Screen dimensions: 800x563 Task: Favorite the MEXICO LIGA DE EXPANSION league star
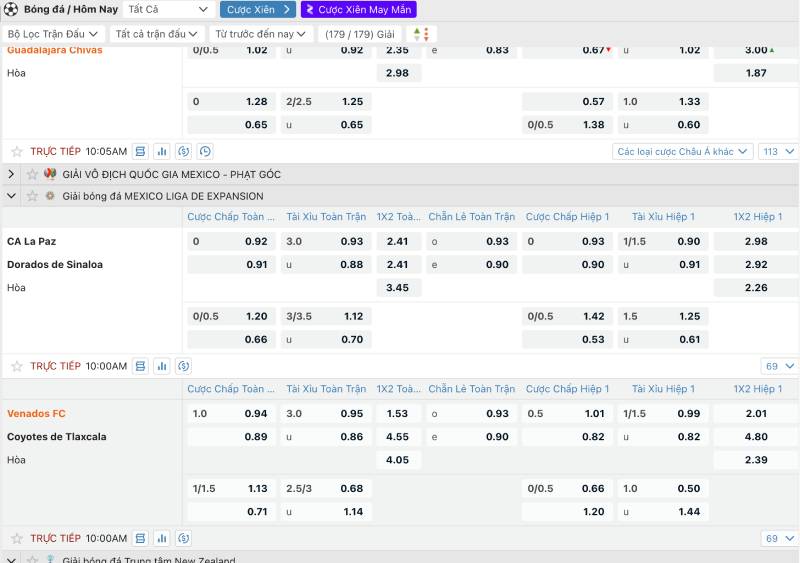pos(31,197)
